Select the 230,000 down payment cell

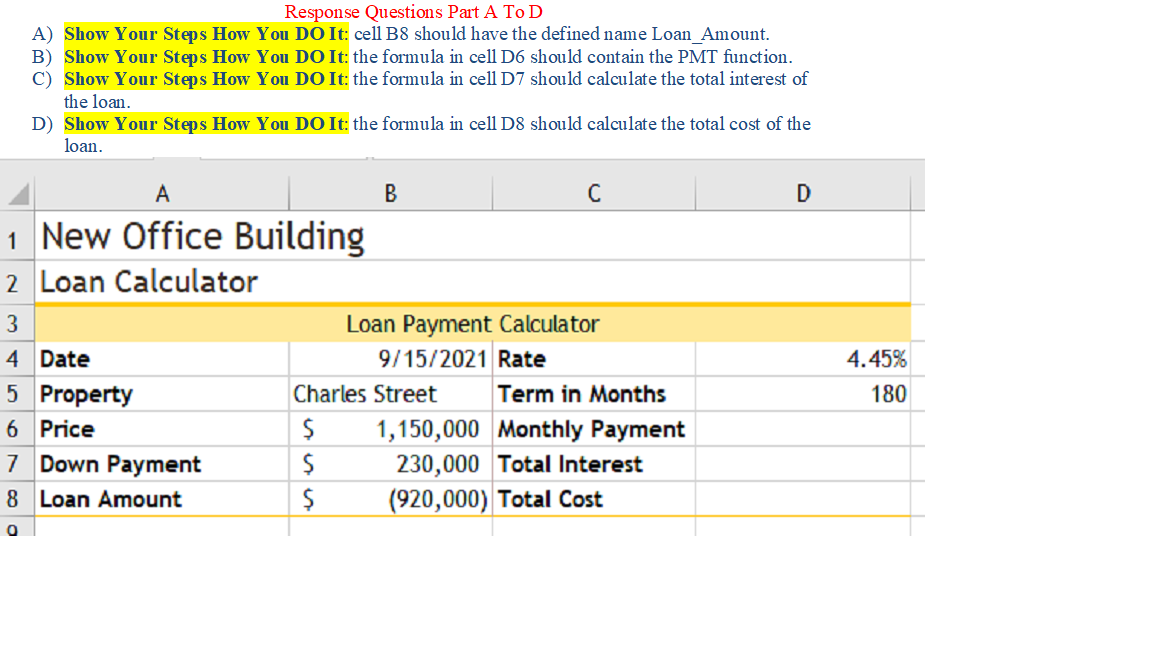[x=390, y=464]
